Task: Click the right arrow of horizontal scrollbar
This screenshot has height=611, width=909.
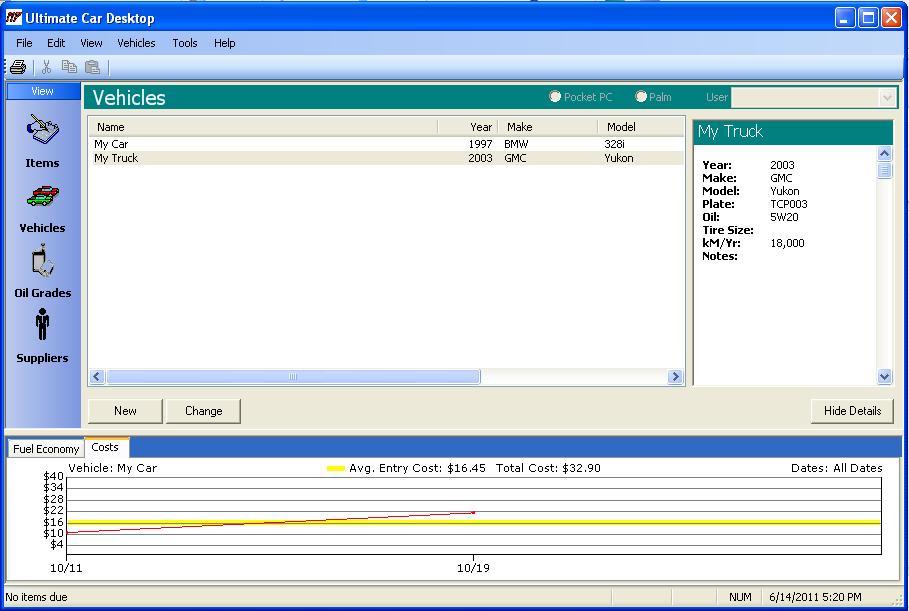Action: [675, 377]
